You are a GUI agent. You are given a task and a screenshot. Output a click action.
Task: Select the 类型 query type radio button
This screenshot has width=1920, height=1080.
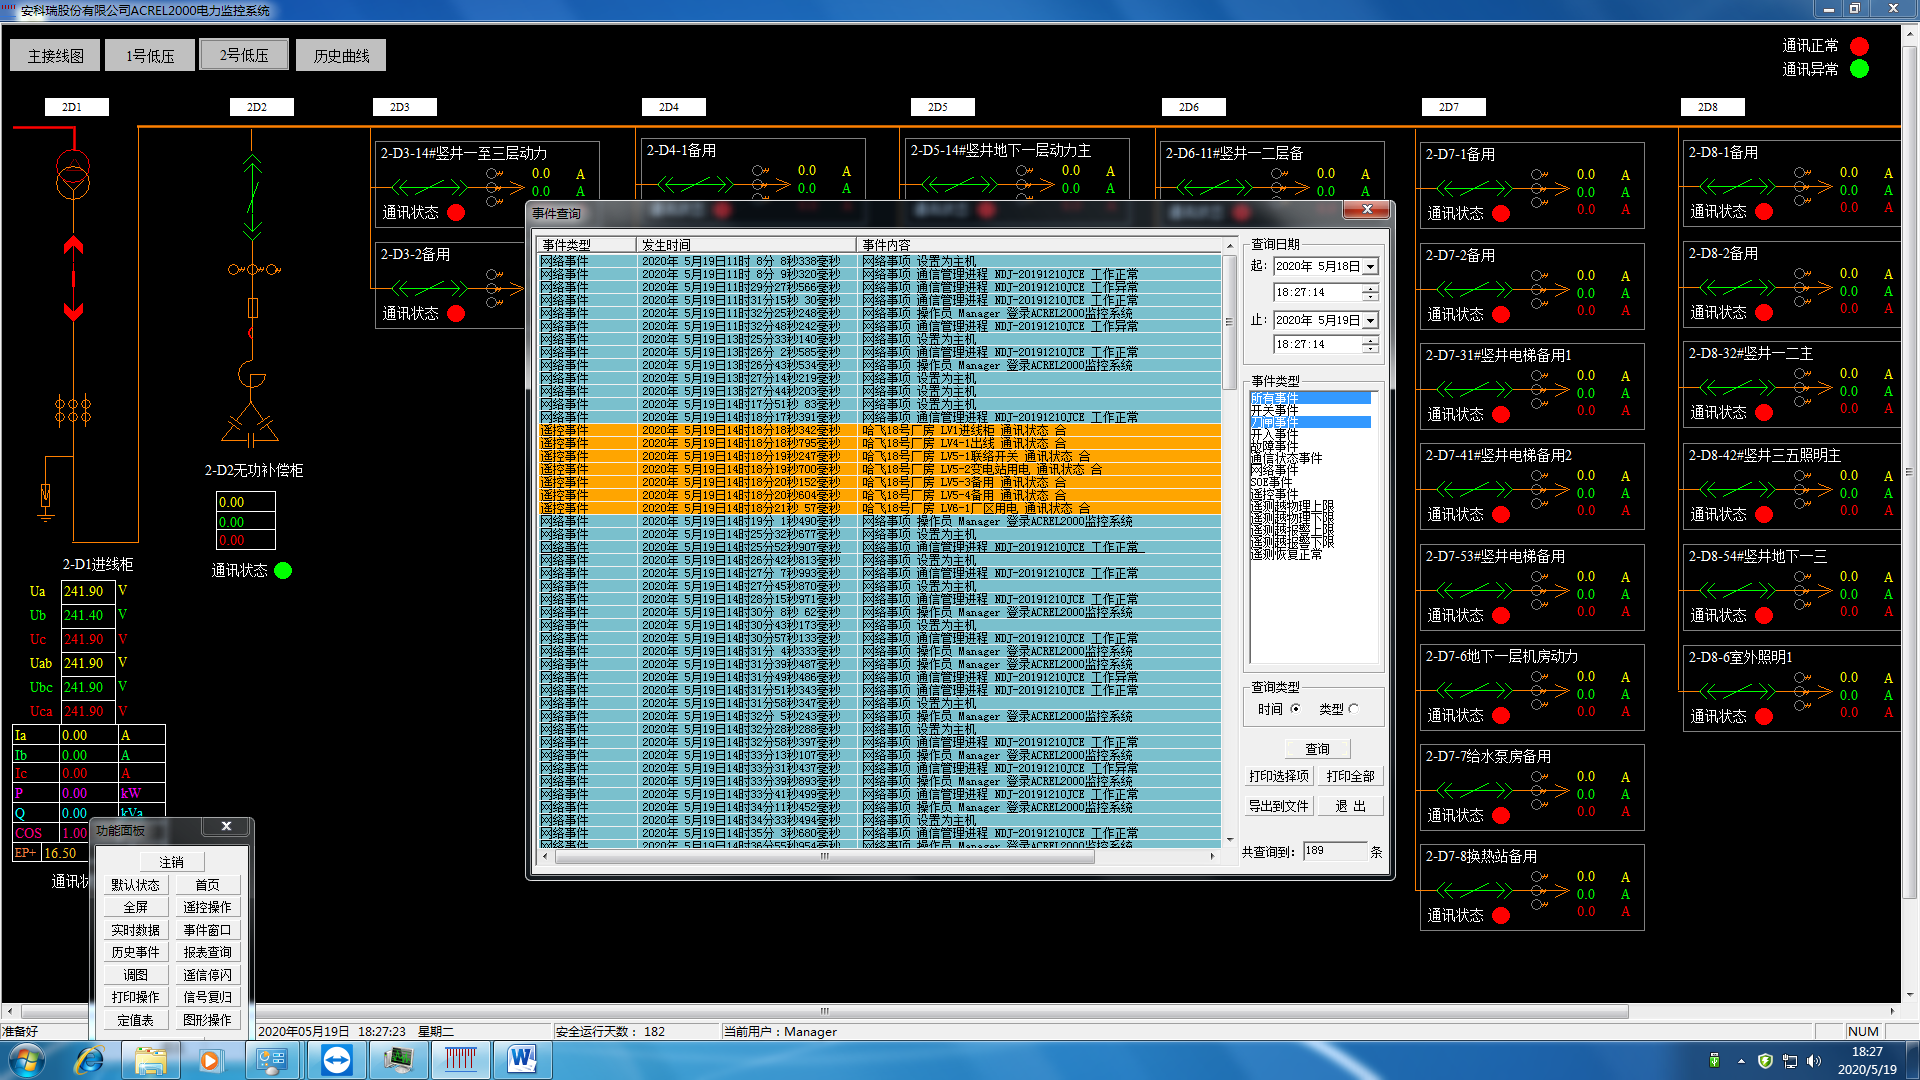tap(1354, 709)
